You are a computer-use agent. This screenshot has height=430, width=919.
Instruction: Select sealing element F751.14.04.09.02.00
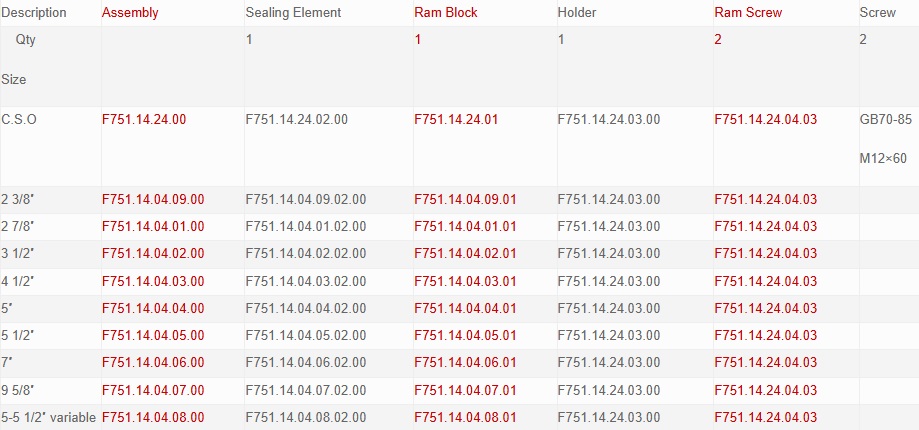click(x=306, y=199)
